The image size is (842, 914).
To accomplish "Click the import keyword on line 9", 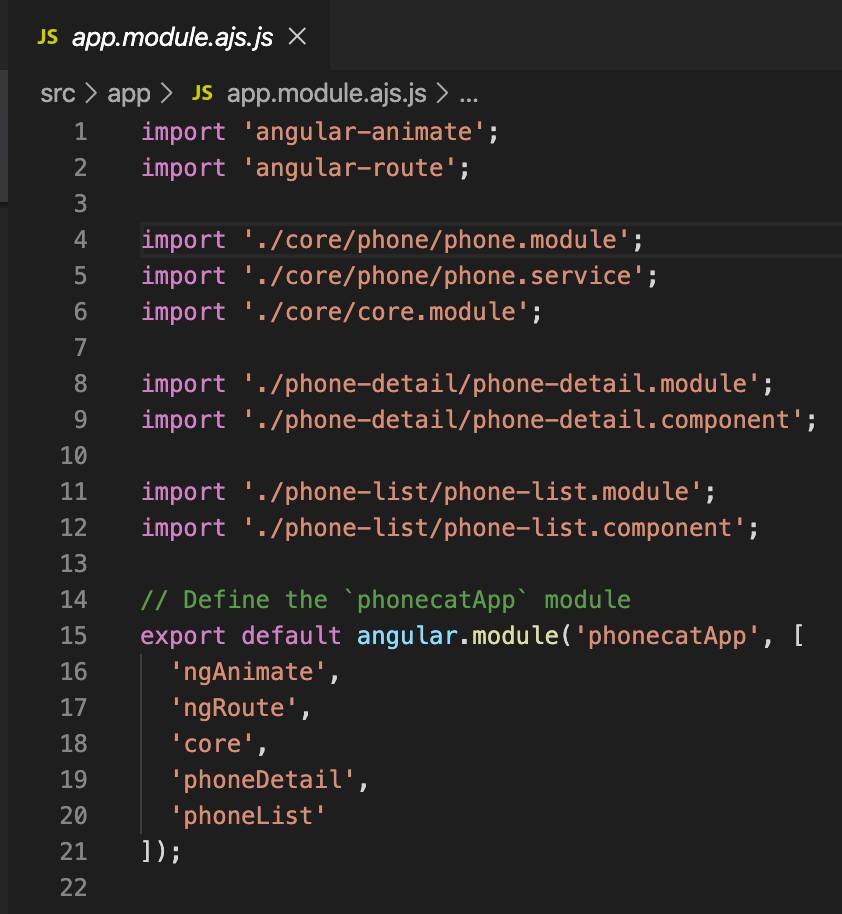I will (183, 420).
